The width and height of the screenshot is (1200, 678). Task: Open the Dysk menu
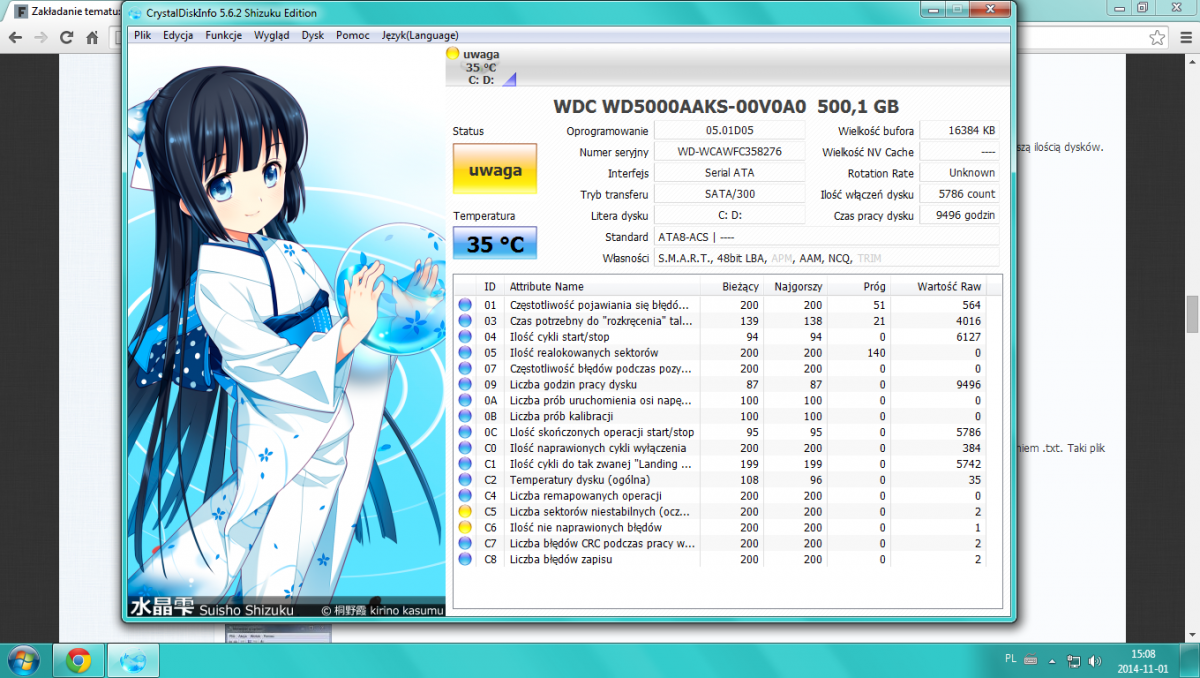(313, 35)
